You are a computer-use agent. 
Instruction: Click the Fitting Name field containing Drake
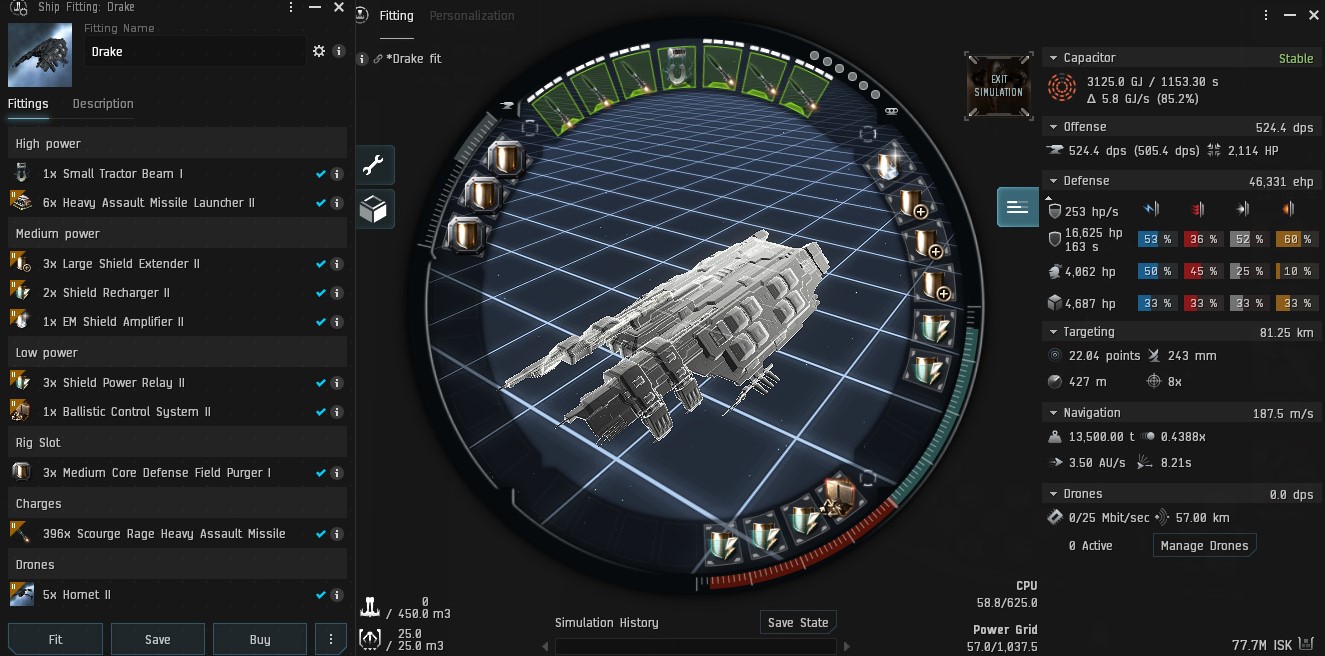(195, 51)
